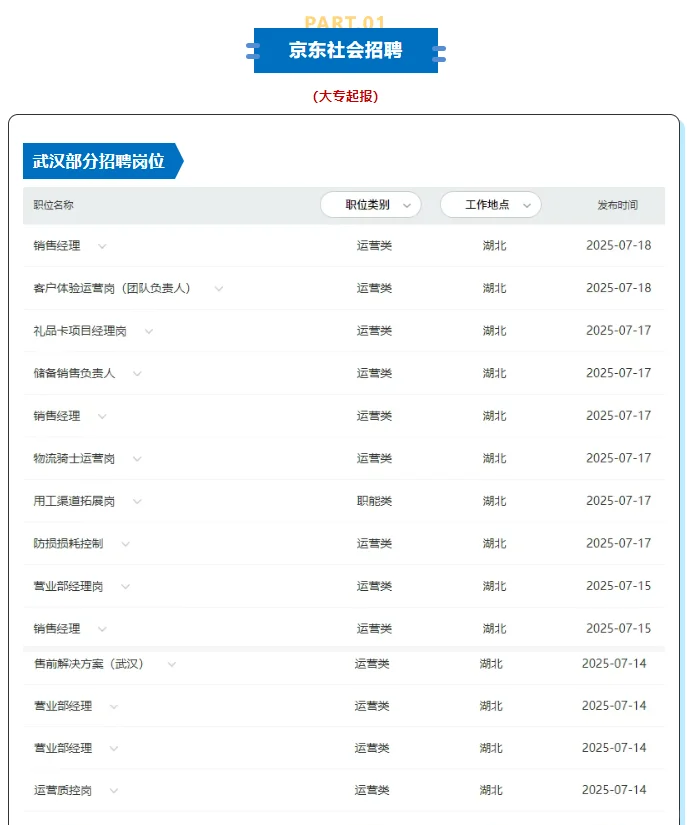This screenshot has height=825, width=687.
Task: Click 职能类 category in 用工渠道拓展岗 row
Action: 374,501
